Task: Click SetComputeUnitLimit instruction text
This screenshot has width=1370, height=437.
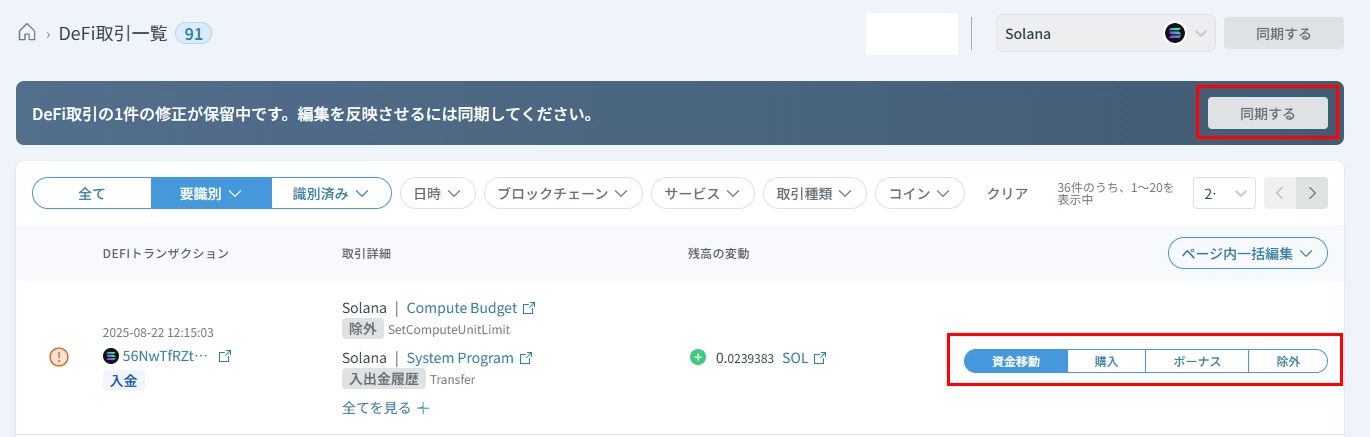Action: [x=449, y=329]
